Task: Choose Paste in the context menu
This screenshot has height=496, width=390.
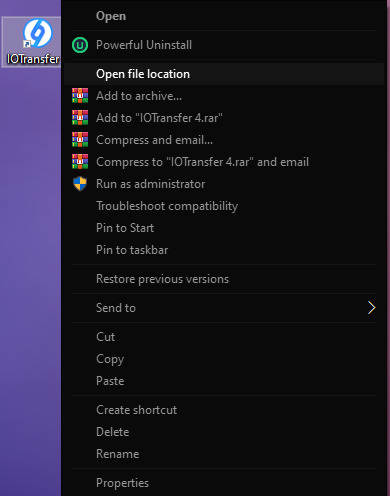Action: 224,381
